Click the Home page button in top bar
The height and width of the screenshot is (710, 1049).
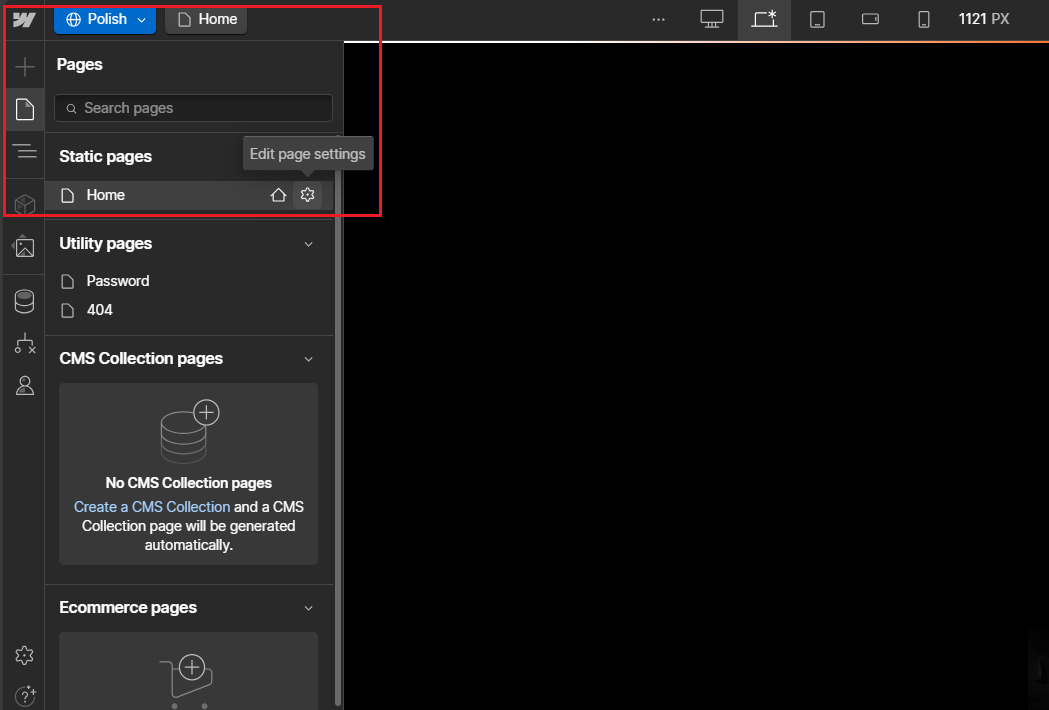tap(206, 19)
